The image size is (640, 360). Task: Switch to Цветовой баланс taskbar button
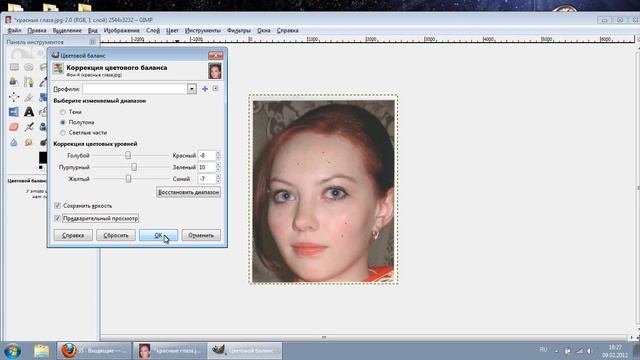245,351
